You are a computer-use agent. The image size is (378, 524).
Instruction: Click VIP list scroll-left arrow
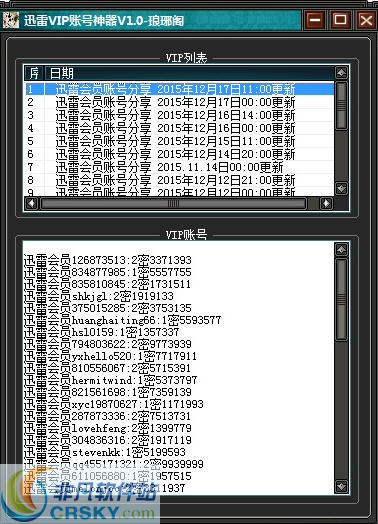click(32, 203)
